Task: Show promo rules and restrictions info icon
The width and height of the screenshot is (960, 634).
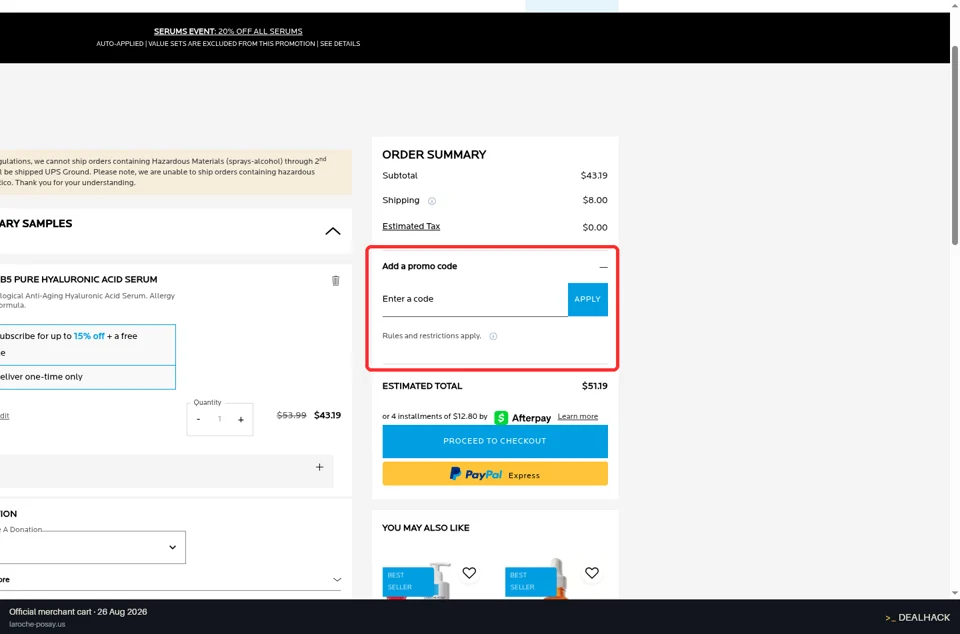Action: pos(493,336)
